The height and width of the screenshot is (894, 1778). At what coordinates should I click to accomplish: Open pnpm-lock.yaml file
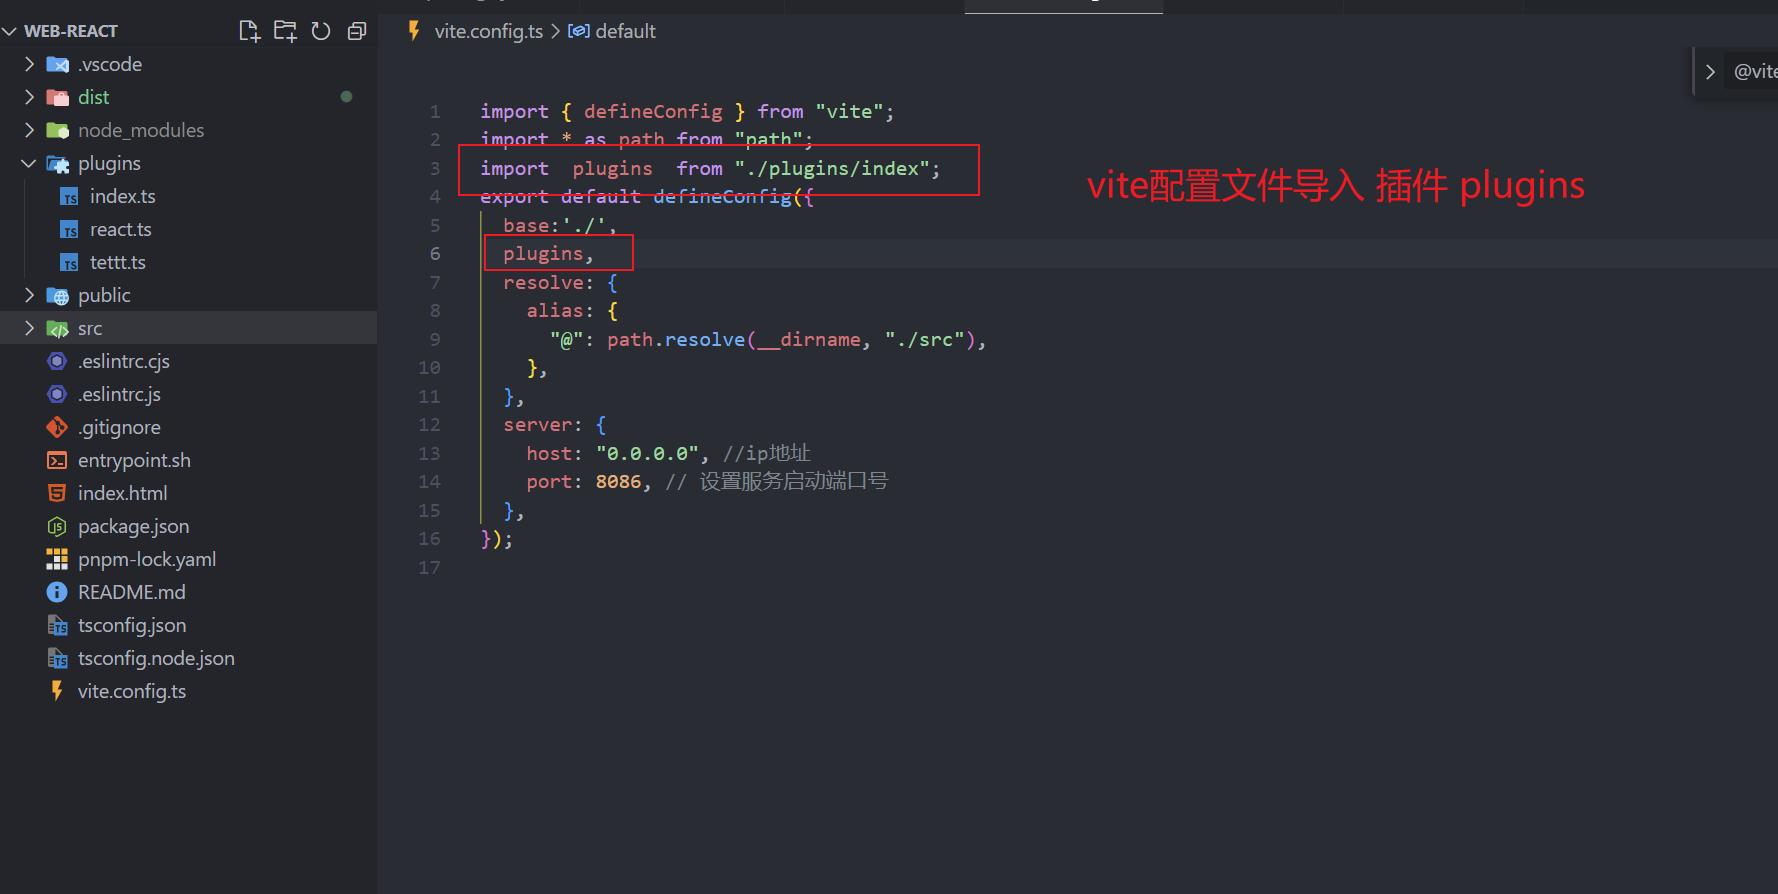pyautogui.click(x=147, y=559)
